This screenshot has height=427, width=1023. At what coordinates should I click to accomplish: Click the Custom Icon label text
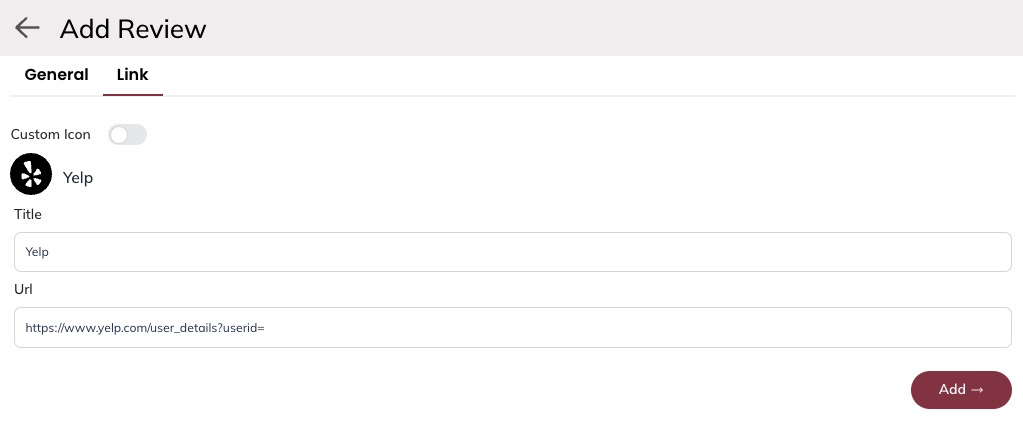coord(50,134)
